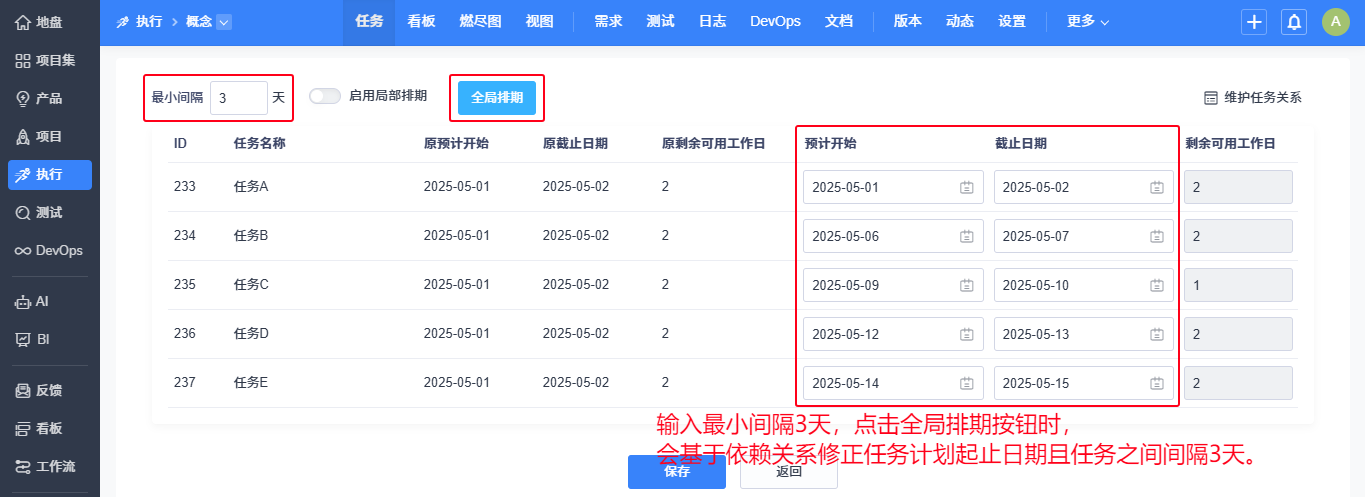Click the 返回 button
Viewport: 1365px width, 497px height.
point(789,472)
